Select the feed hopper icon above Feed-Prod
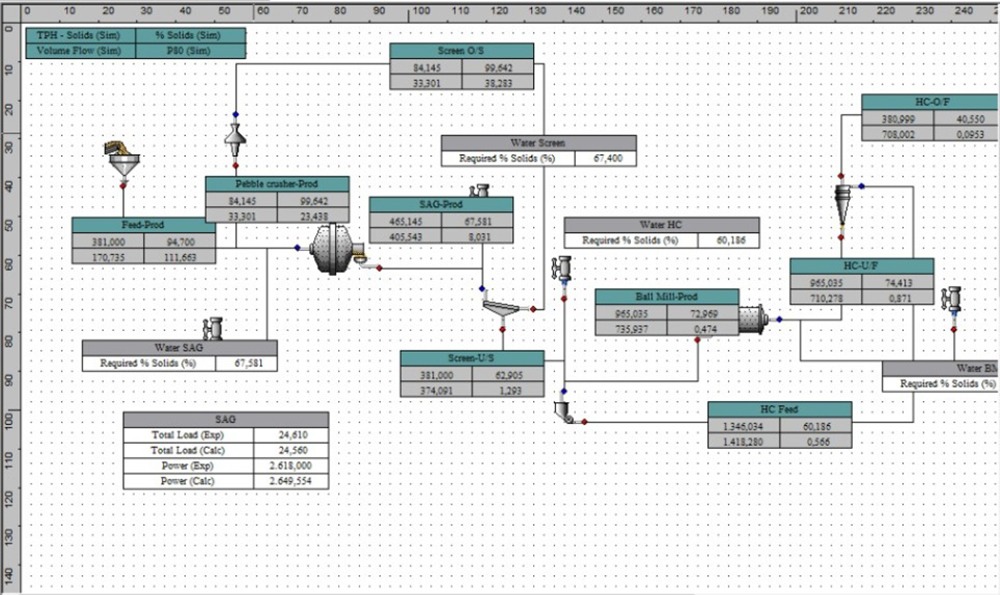Viewport: 1000px width, 595px height. coord(123,159)
